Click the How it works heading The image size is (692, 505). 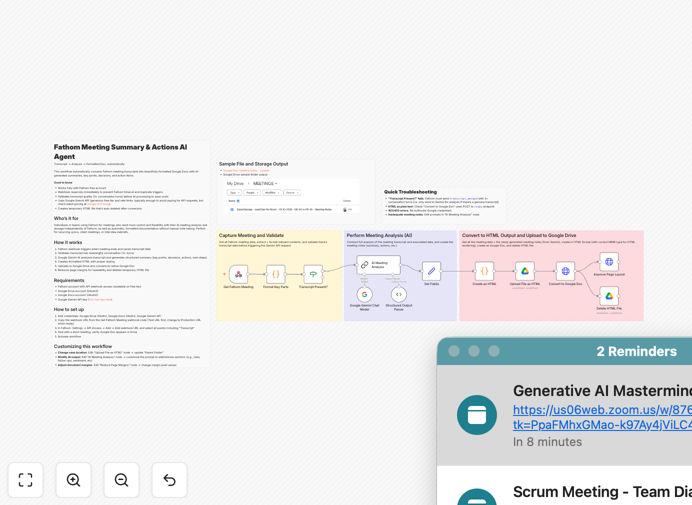pyautogui.click(x=68, y=242)
